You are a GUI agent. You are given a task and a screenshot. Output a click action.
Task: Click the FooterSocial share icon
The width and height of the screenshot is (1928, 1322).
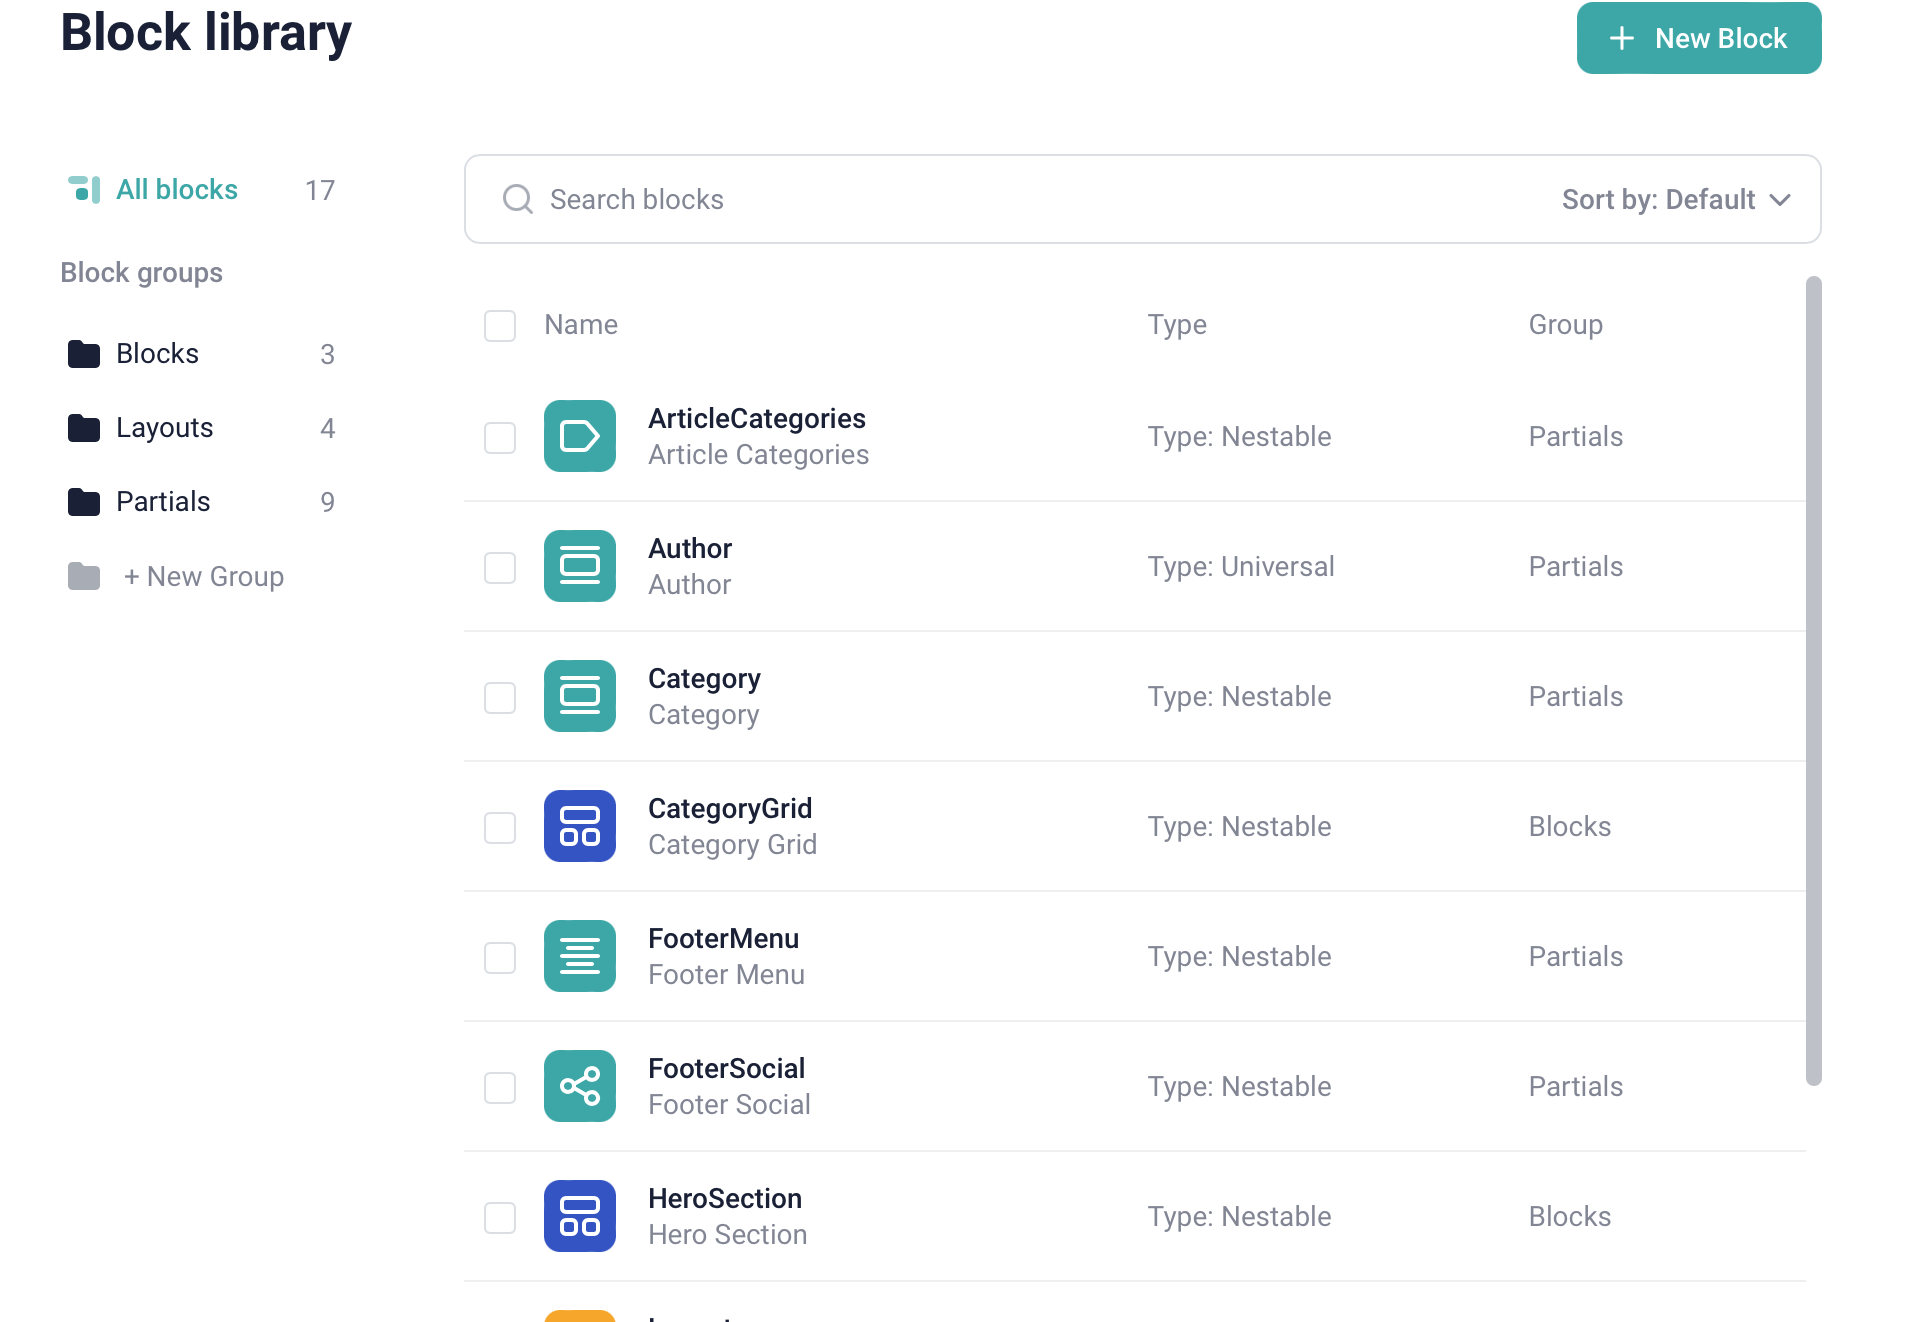579,1086
